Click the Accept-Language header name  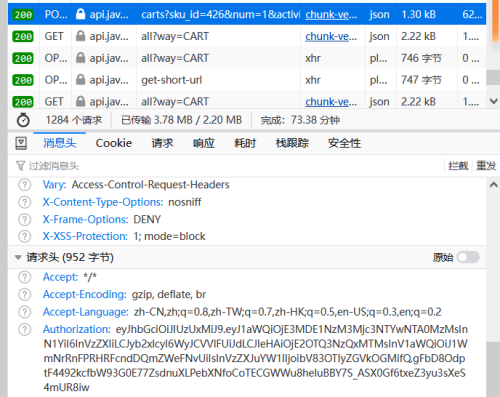pyautogui.click(x=86, y=312)
